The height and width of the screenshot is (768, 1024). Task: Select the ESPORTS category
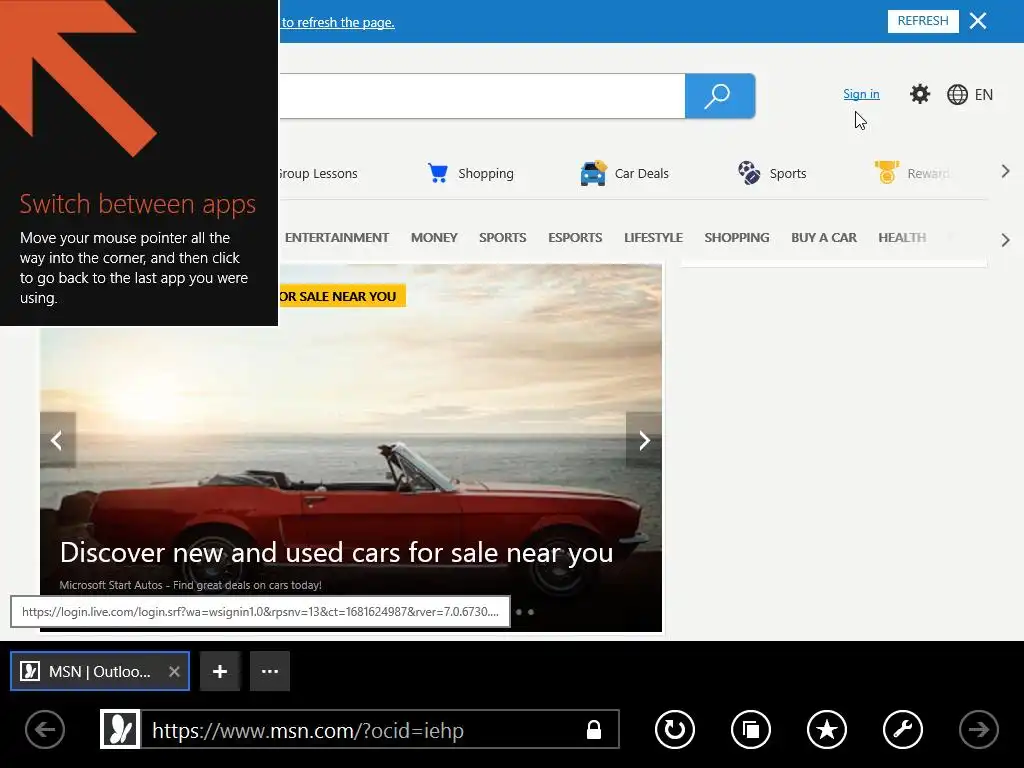click(x=575, y=238)
